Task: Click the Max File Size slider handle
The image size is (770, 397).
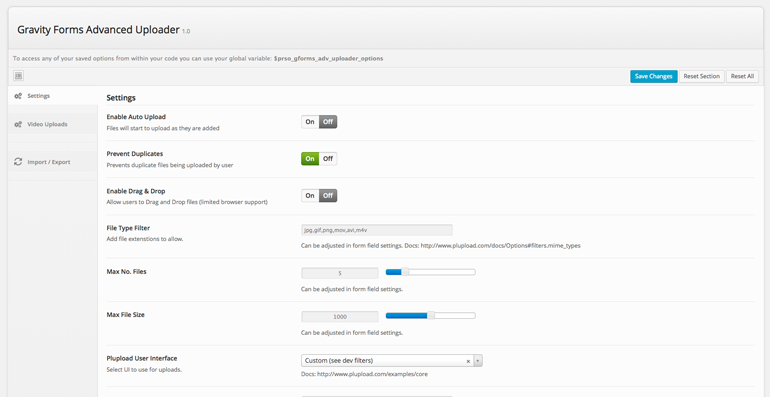Action: 431,315
